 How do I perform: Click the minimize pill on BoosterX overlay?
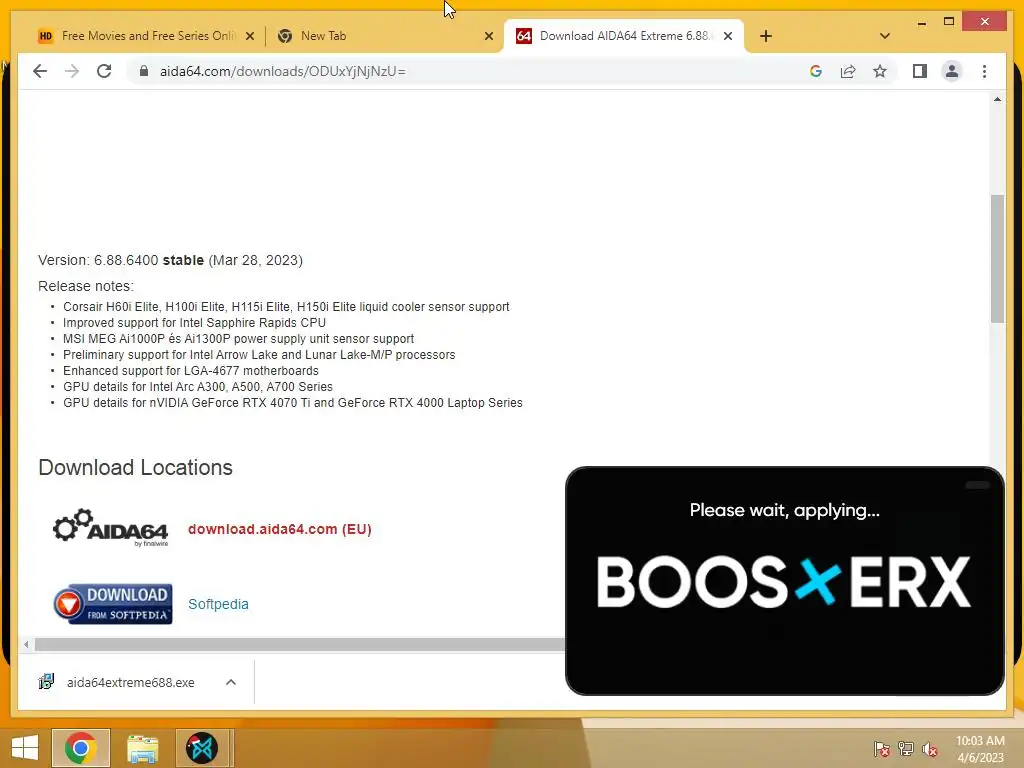pyautogui.click(x=978, y=485)
